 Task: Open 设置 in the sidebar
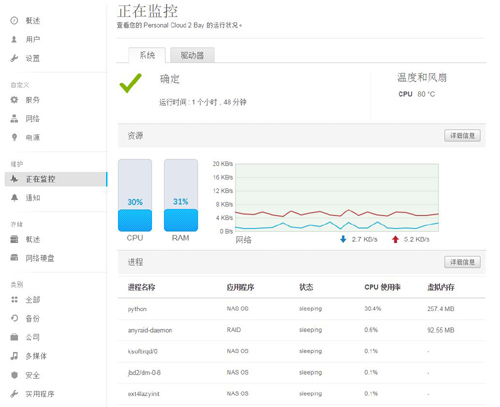(x=33, y=58)
